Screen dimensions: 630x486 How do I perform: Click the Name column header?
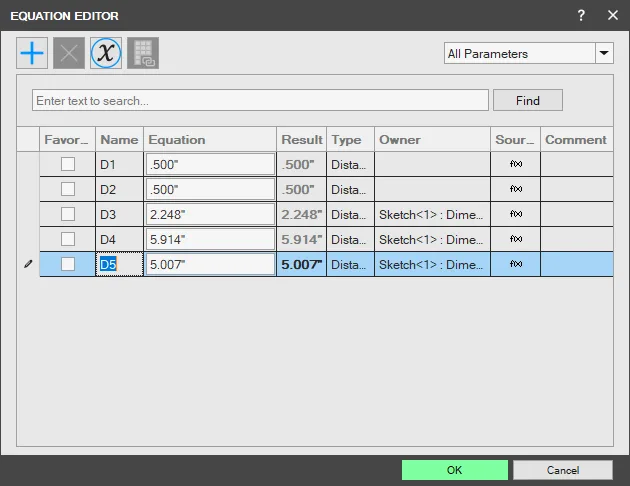(x=119, y=139)
